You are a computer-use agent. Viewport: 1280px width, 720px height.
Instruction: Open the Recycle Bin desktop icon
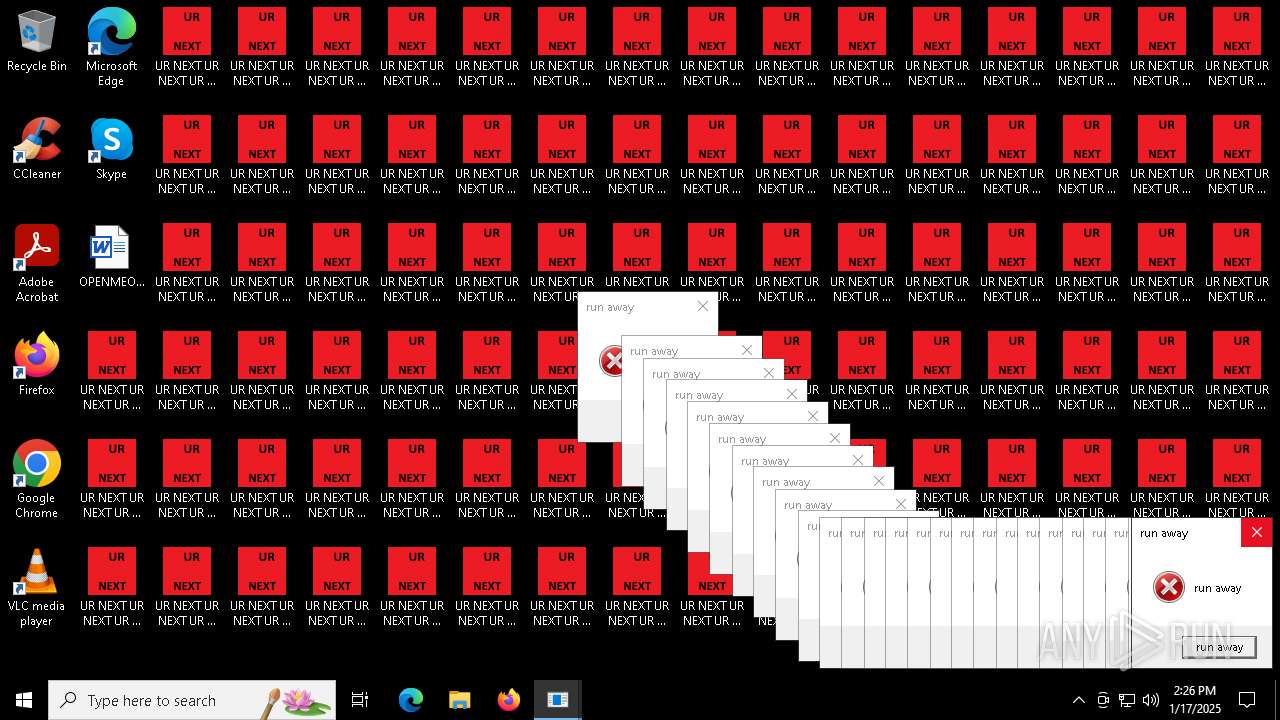click(x=37, y=41)
